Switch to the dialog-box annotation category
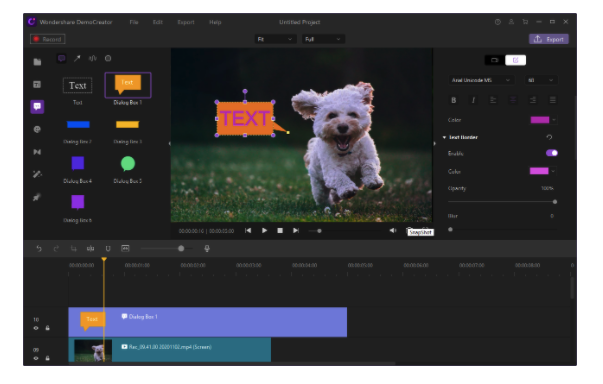Image resolution: width=603 pixels, height=384 pixels. (62, 58)
